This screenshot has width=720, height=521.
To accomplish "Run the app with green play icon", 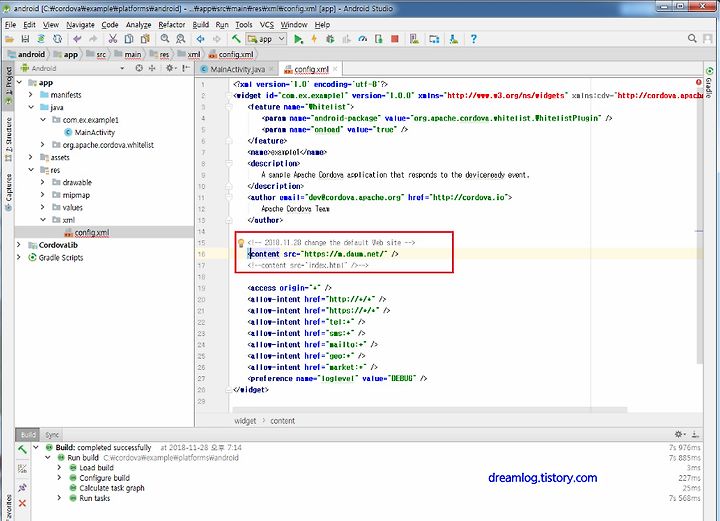I will (298, 39).
